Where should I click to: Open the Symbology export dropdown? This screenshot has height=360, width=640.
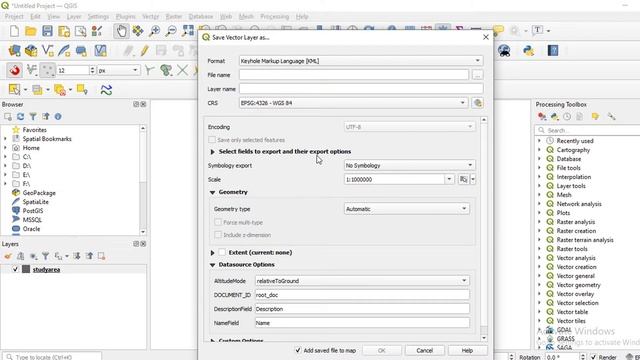[x=409, y=165]
